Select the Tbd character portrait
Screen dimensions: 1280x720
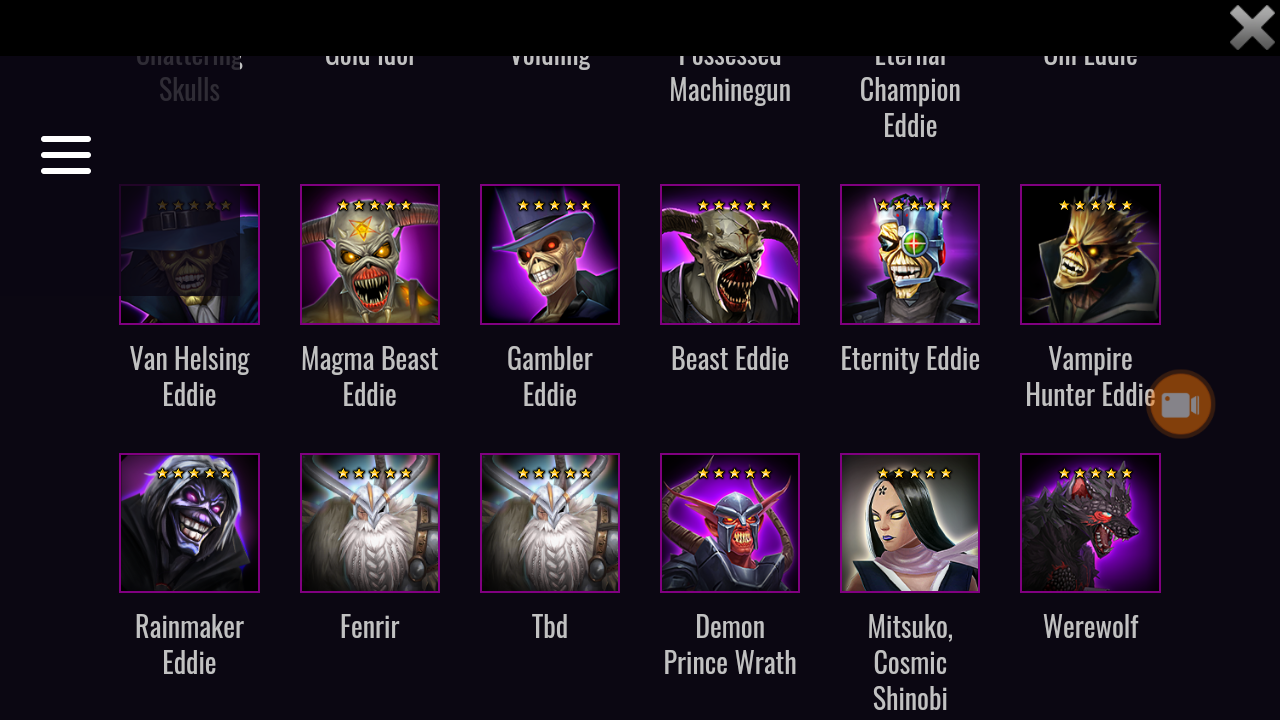tap(550, 523)
